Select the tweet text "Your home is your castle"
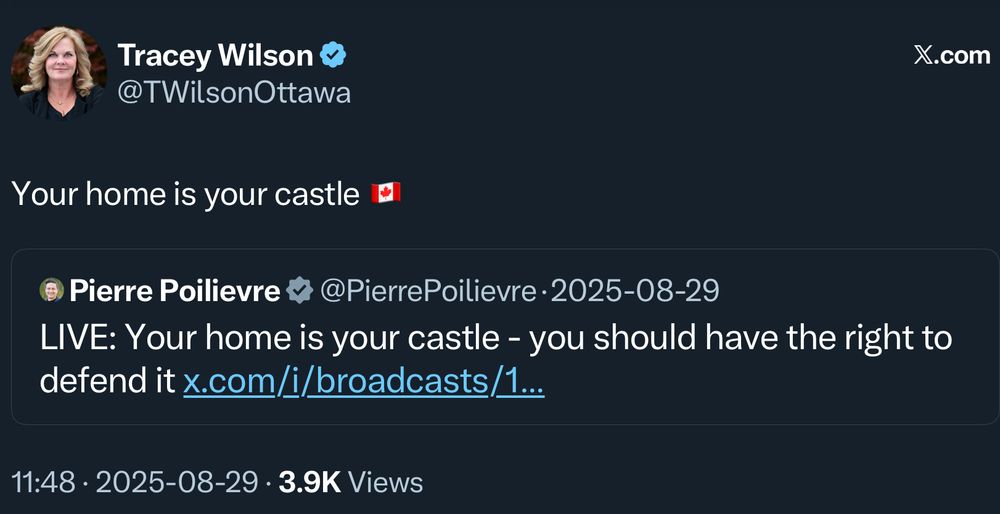Screen dimensions: 1000x514 [x=185, y=193]
